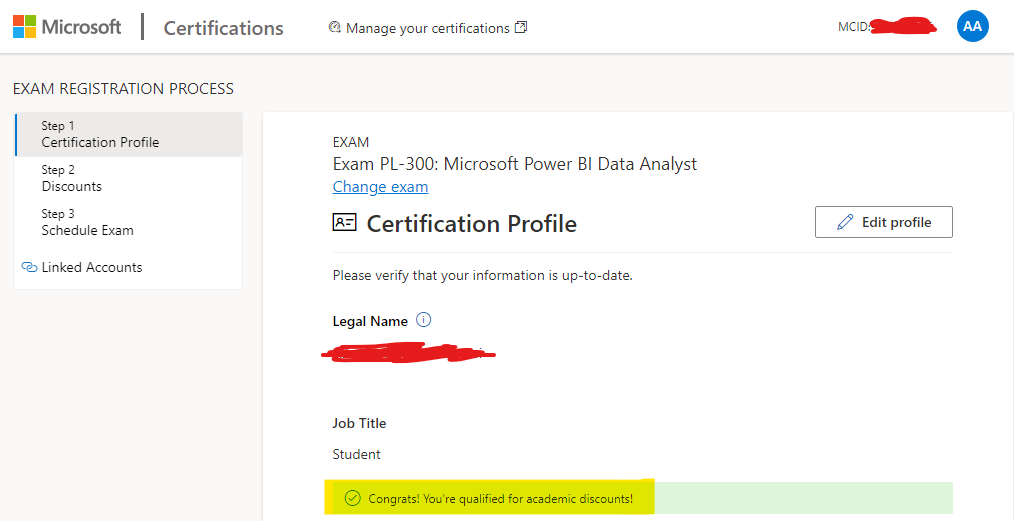Image resolution: width=1014 pixels, height=521 pixels.
Task: Click the Student job title value
Action: click(356, 454)
